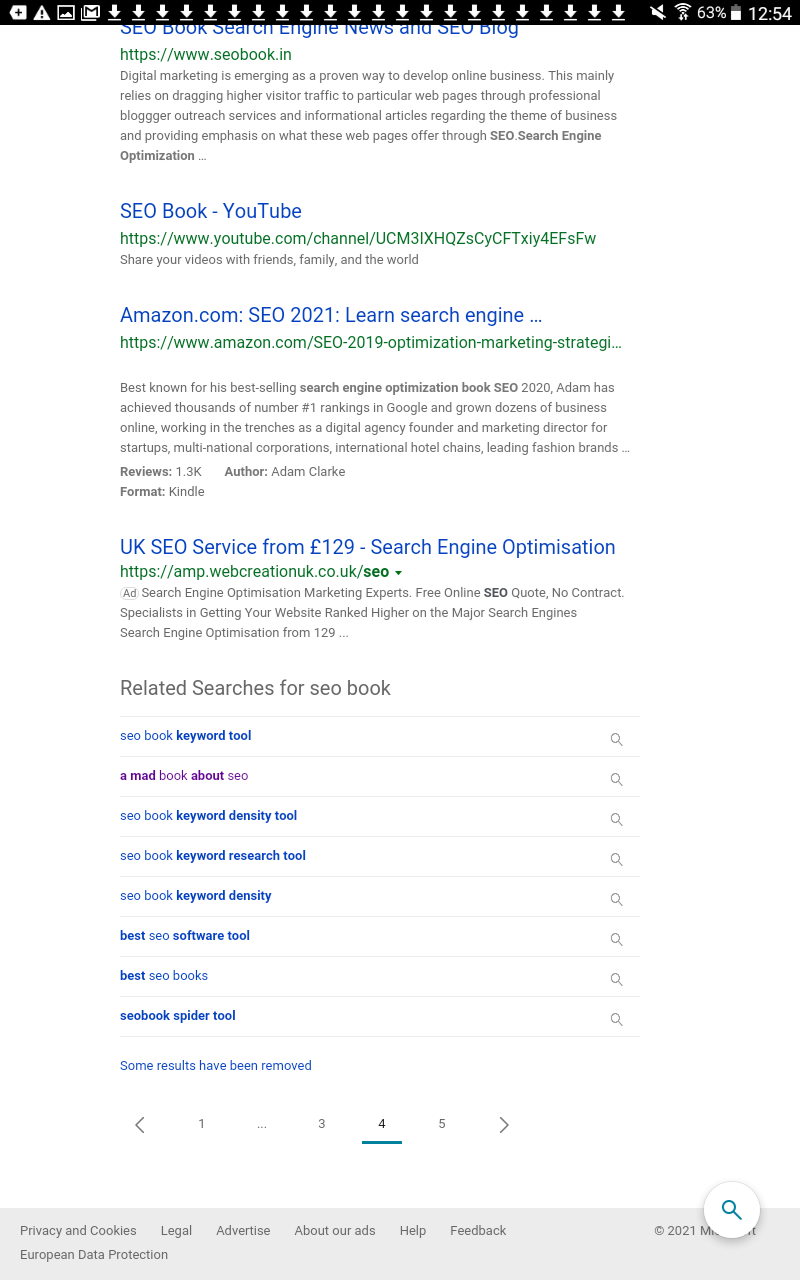Tap the floating blue search button
Screen dimensions: 800x1280
[731, 1210]
